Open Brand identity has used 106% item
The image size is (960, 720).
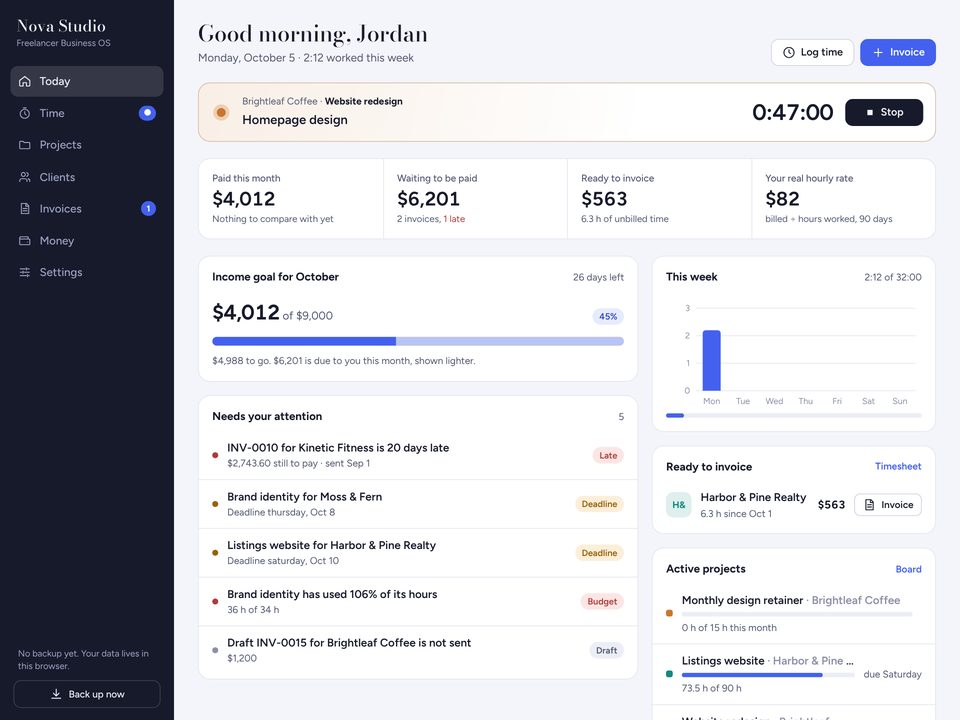tap(418, 601)
